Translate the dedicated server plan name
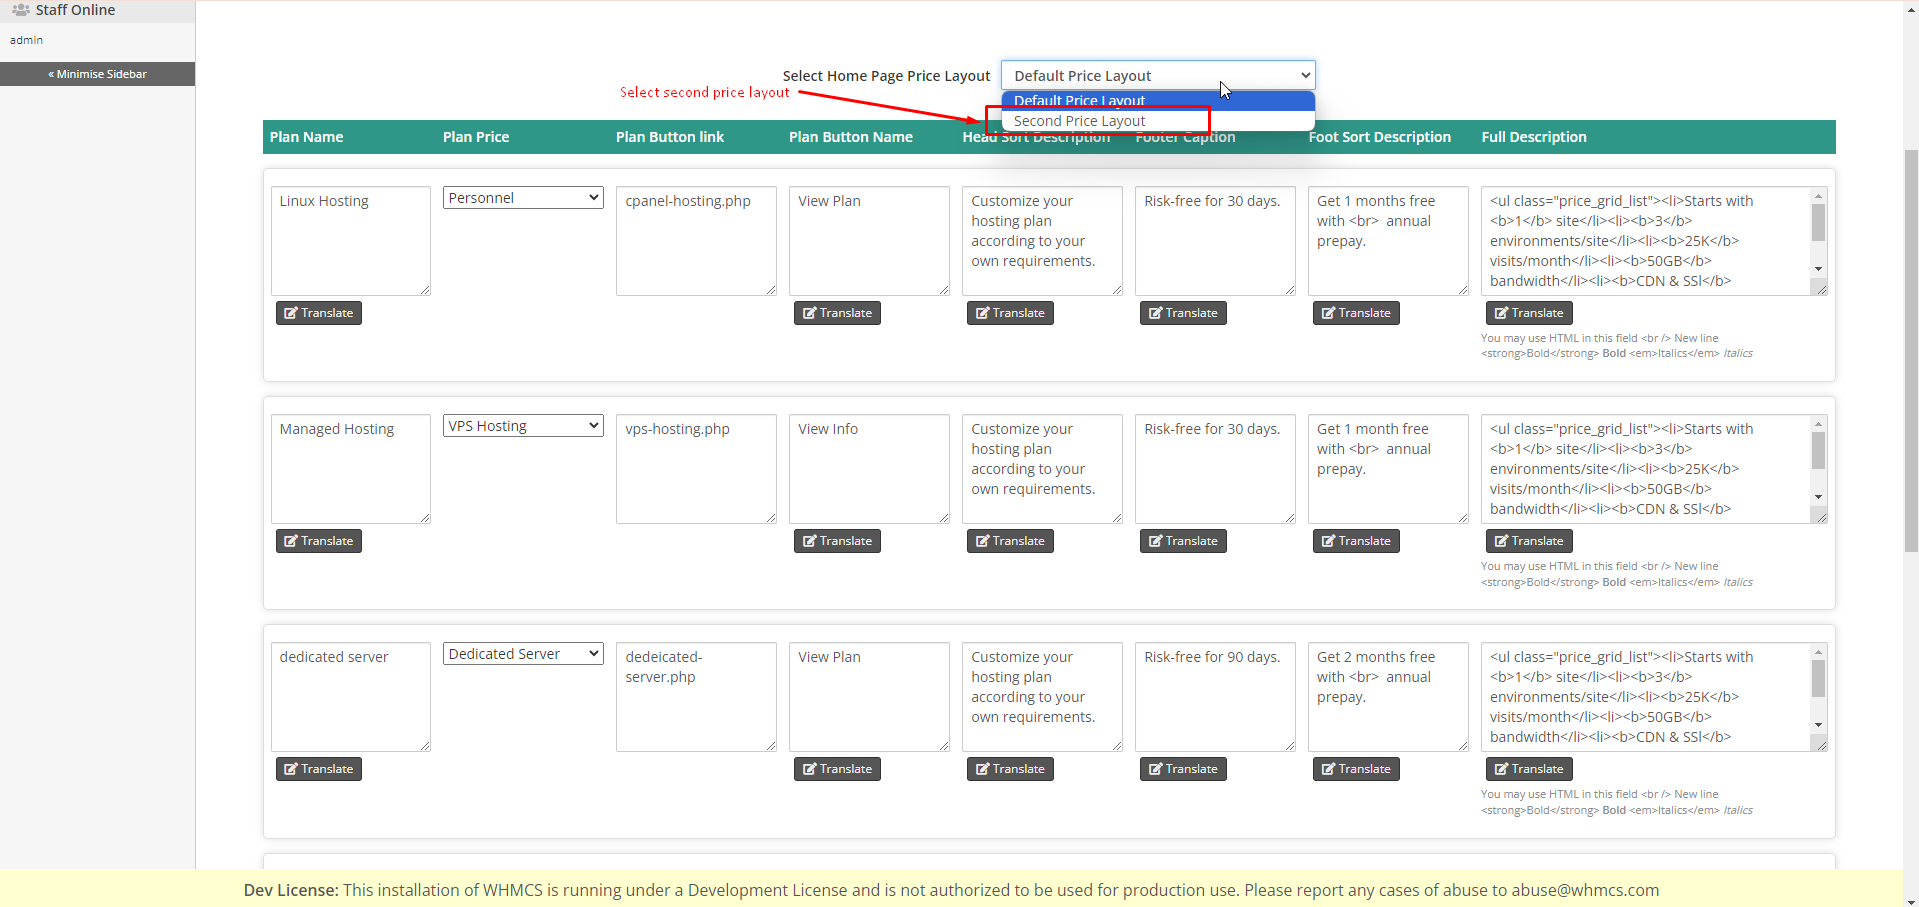Image resolution: width=1919 pixels, height=907 pixels. (318, 769)
